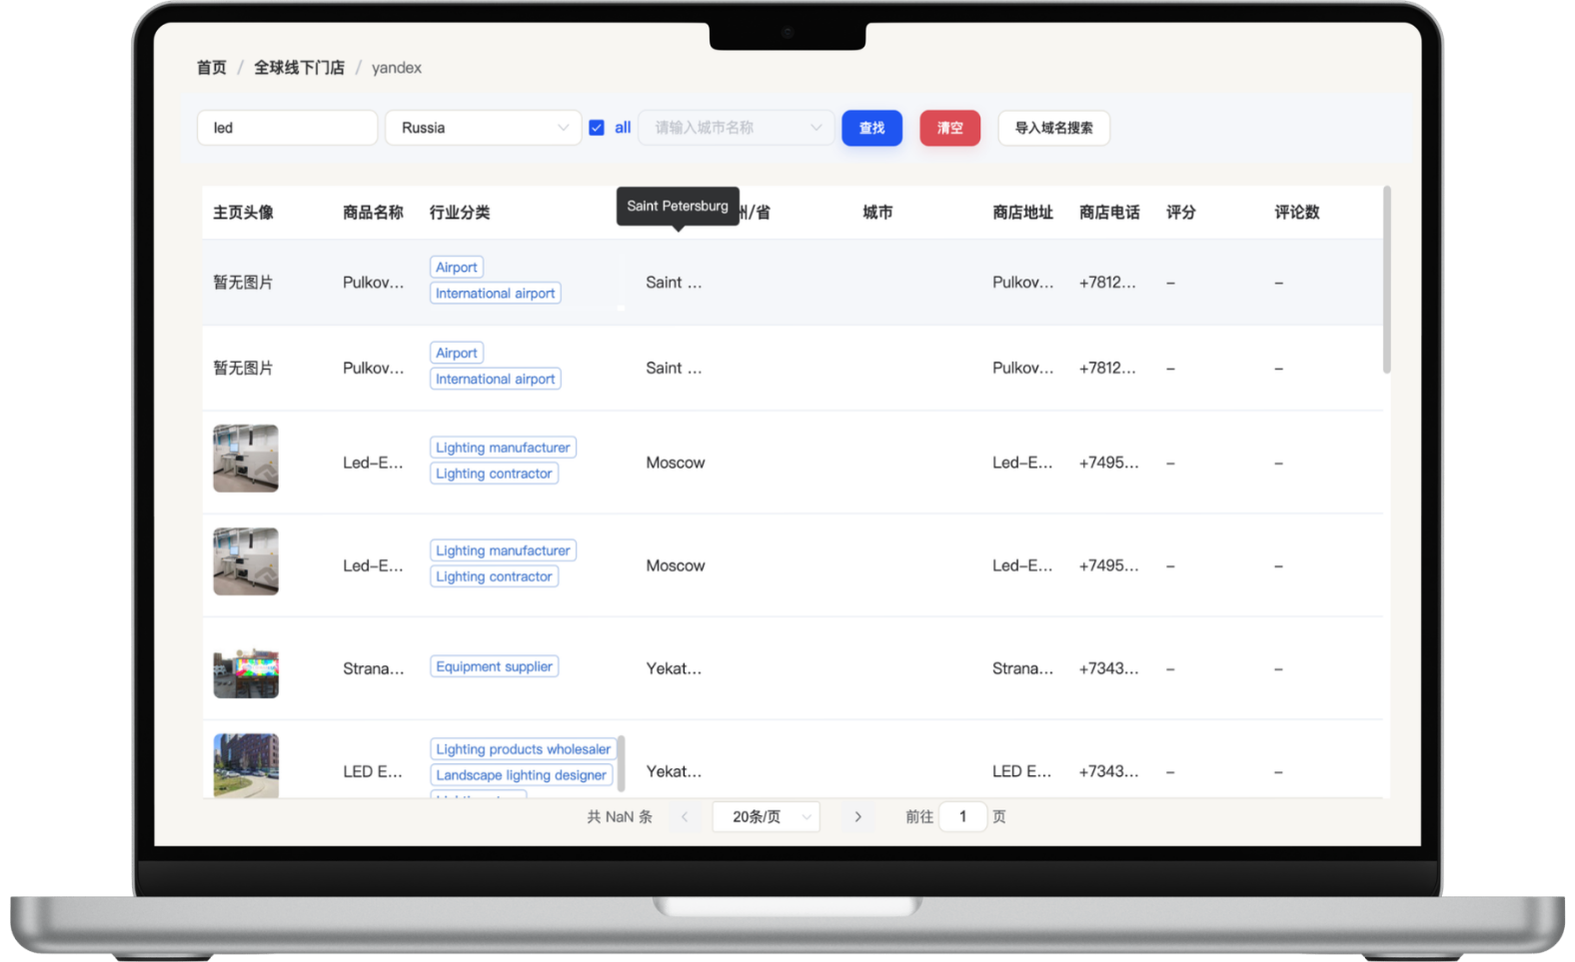Focus the keyword field containing 'led'
Screen dimensions: 1575x962
point(287,128)
